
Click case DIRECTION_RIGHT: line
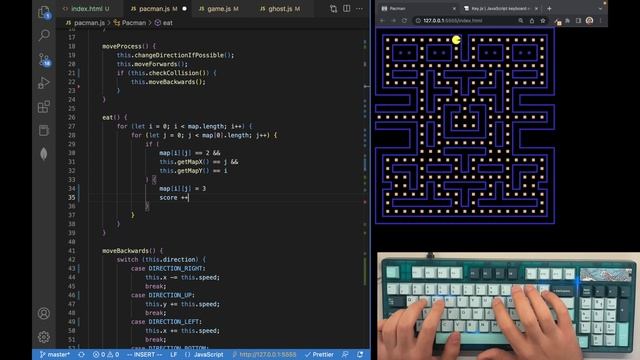click(x=168, y=269)
